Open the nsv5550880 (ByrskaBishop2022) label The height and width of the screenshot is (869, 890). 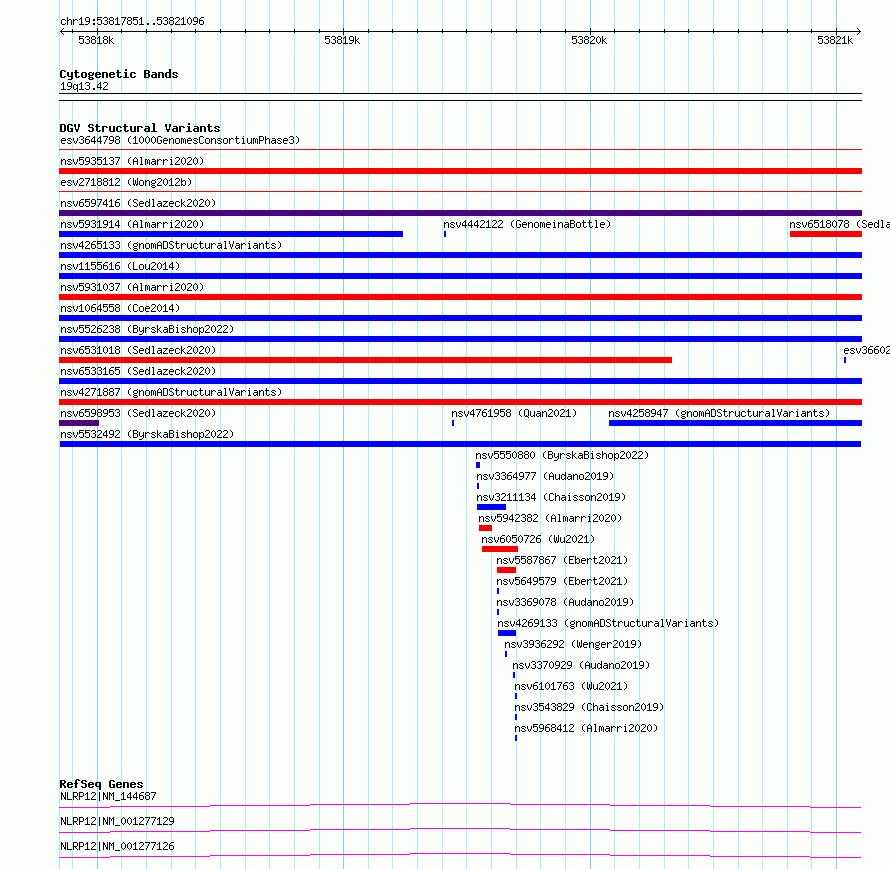point(562,455)
